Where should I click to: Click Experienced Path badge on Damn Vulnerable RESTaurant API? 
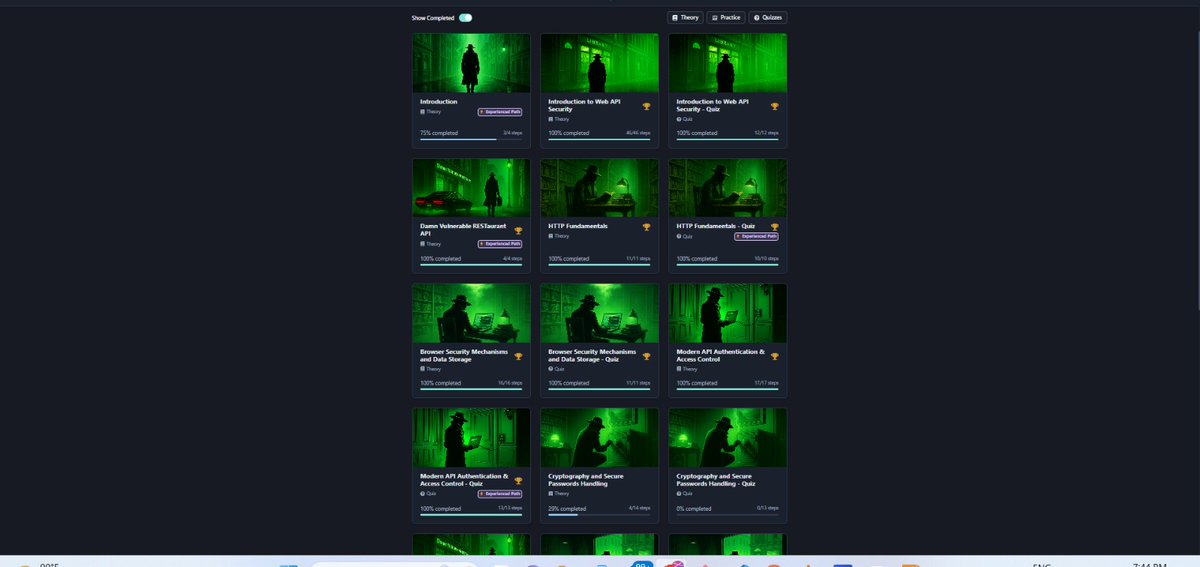(500, 244)
